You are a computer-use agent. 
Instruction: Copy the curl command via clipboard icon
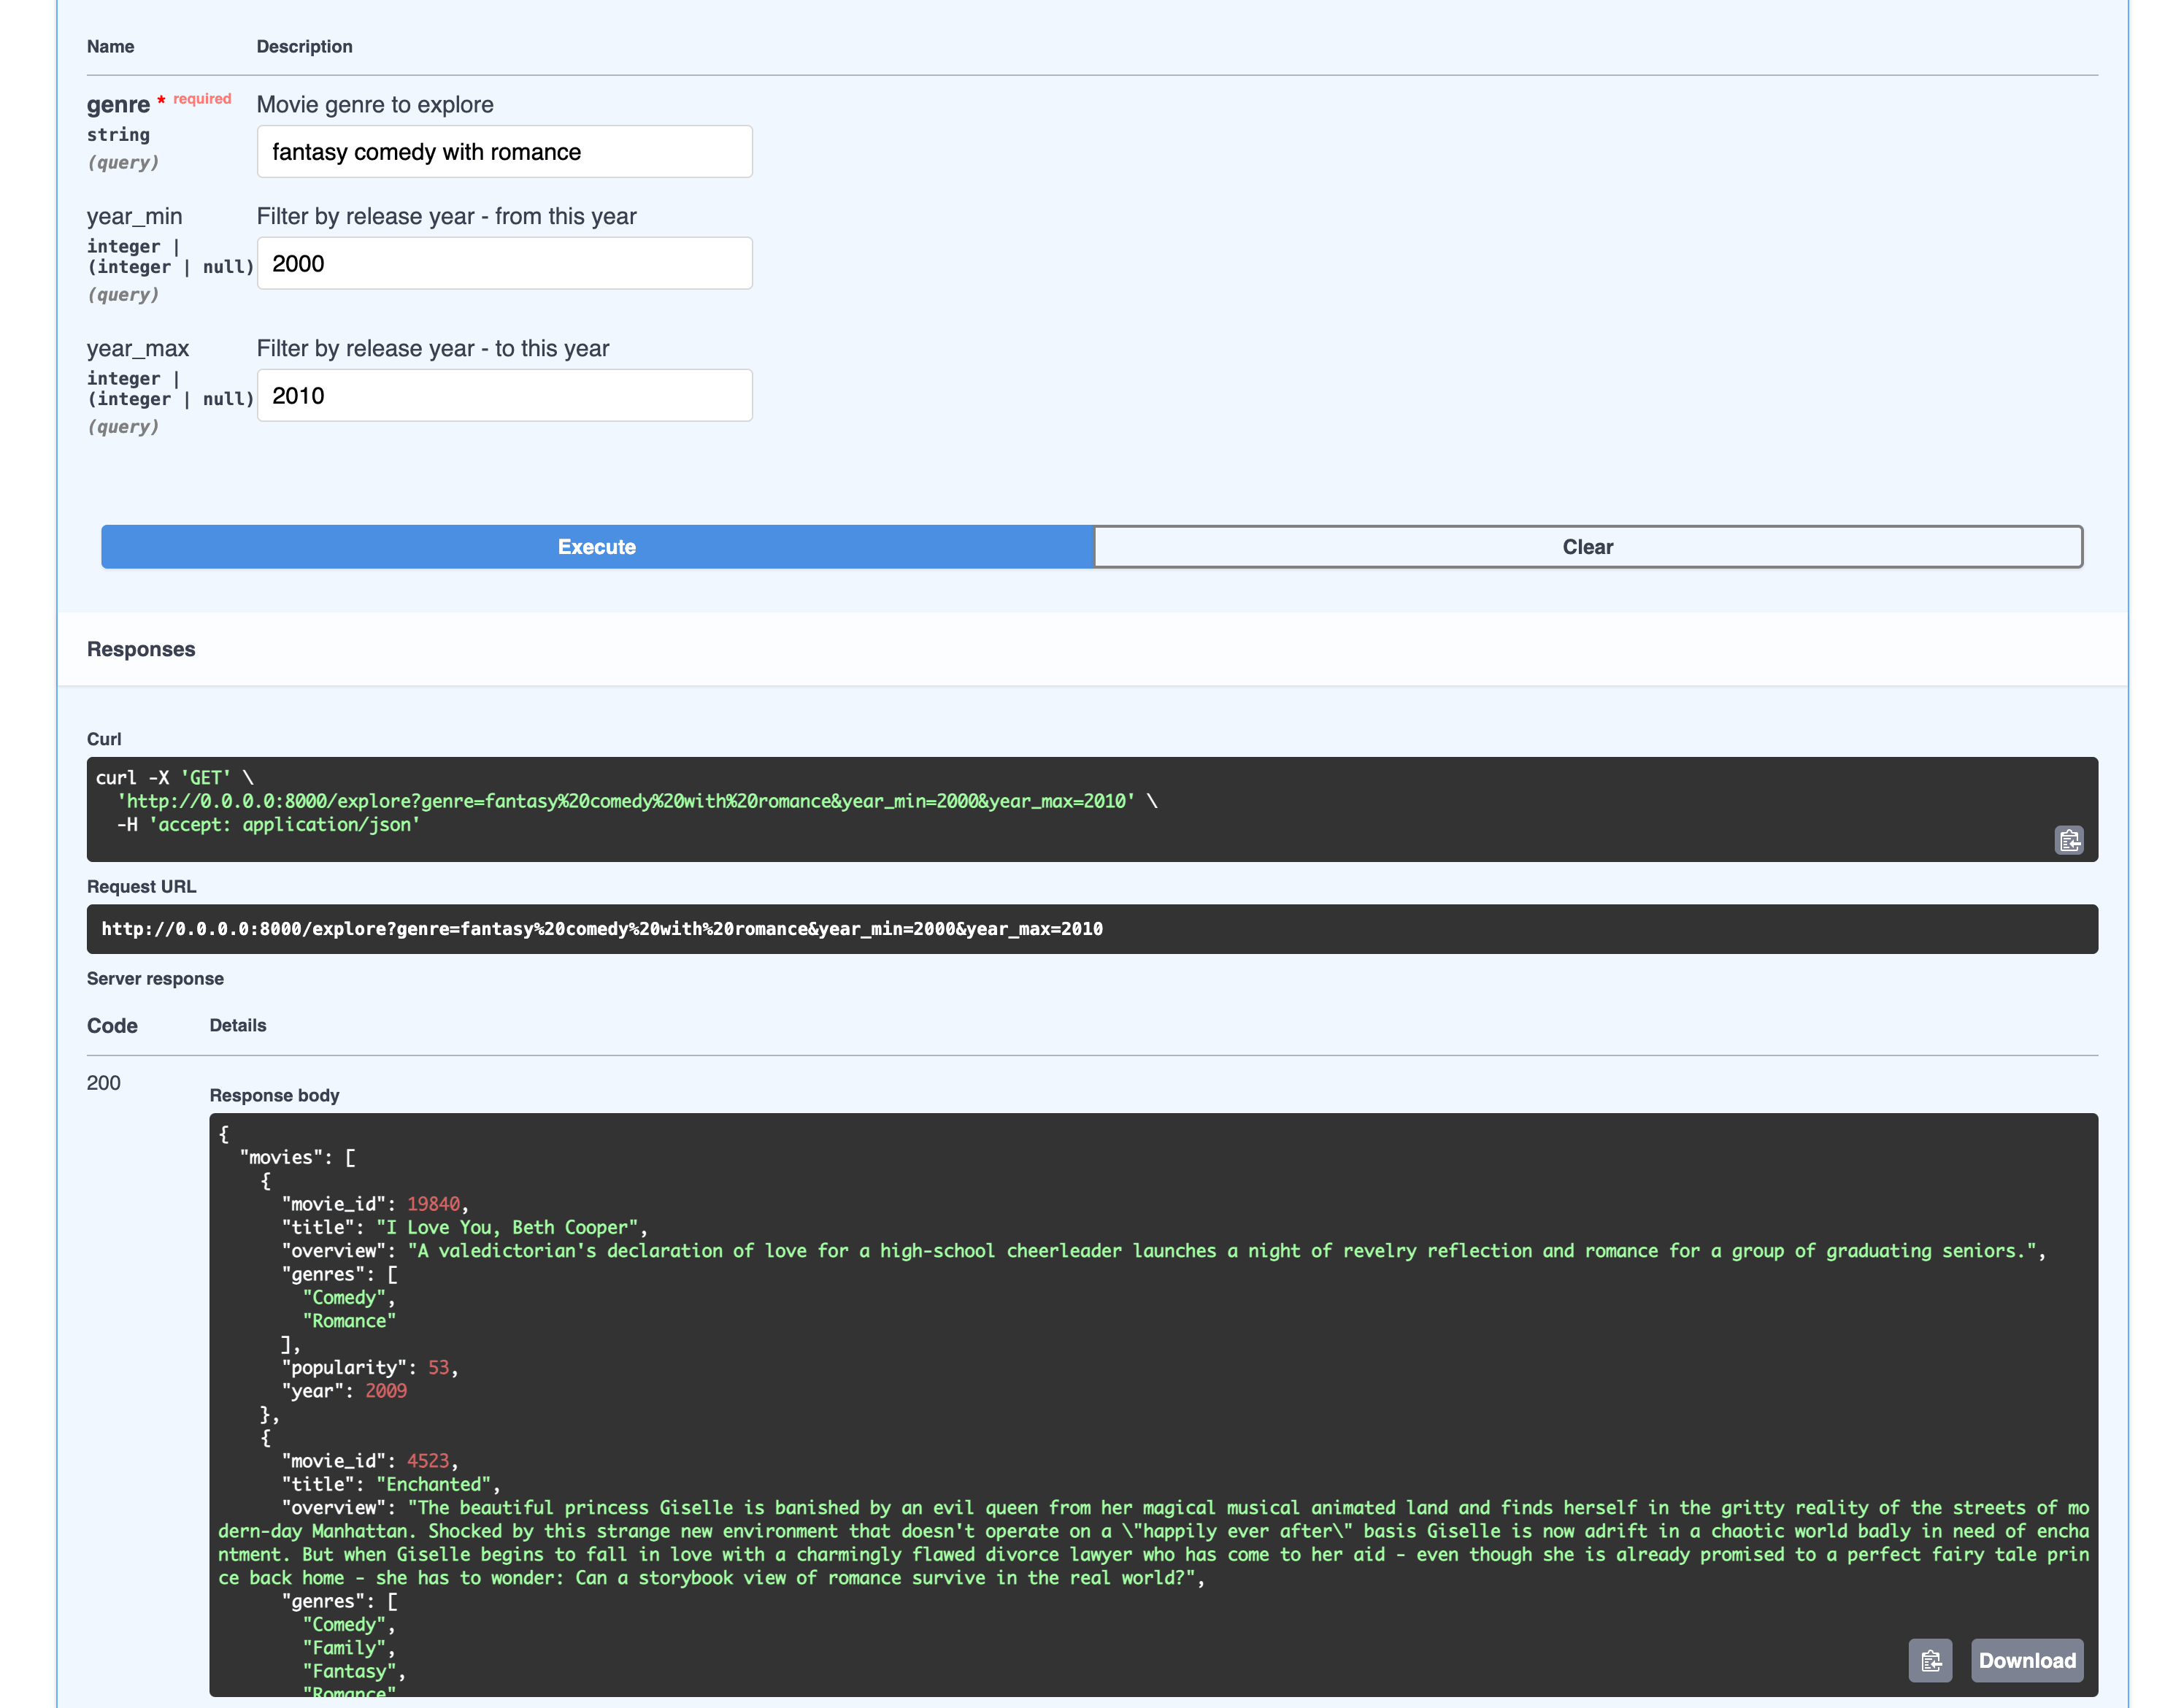click(2068, 841)
